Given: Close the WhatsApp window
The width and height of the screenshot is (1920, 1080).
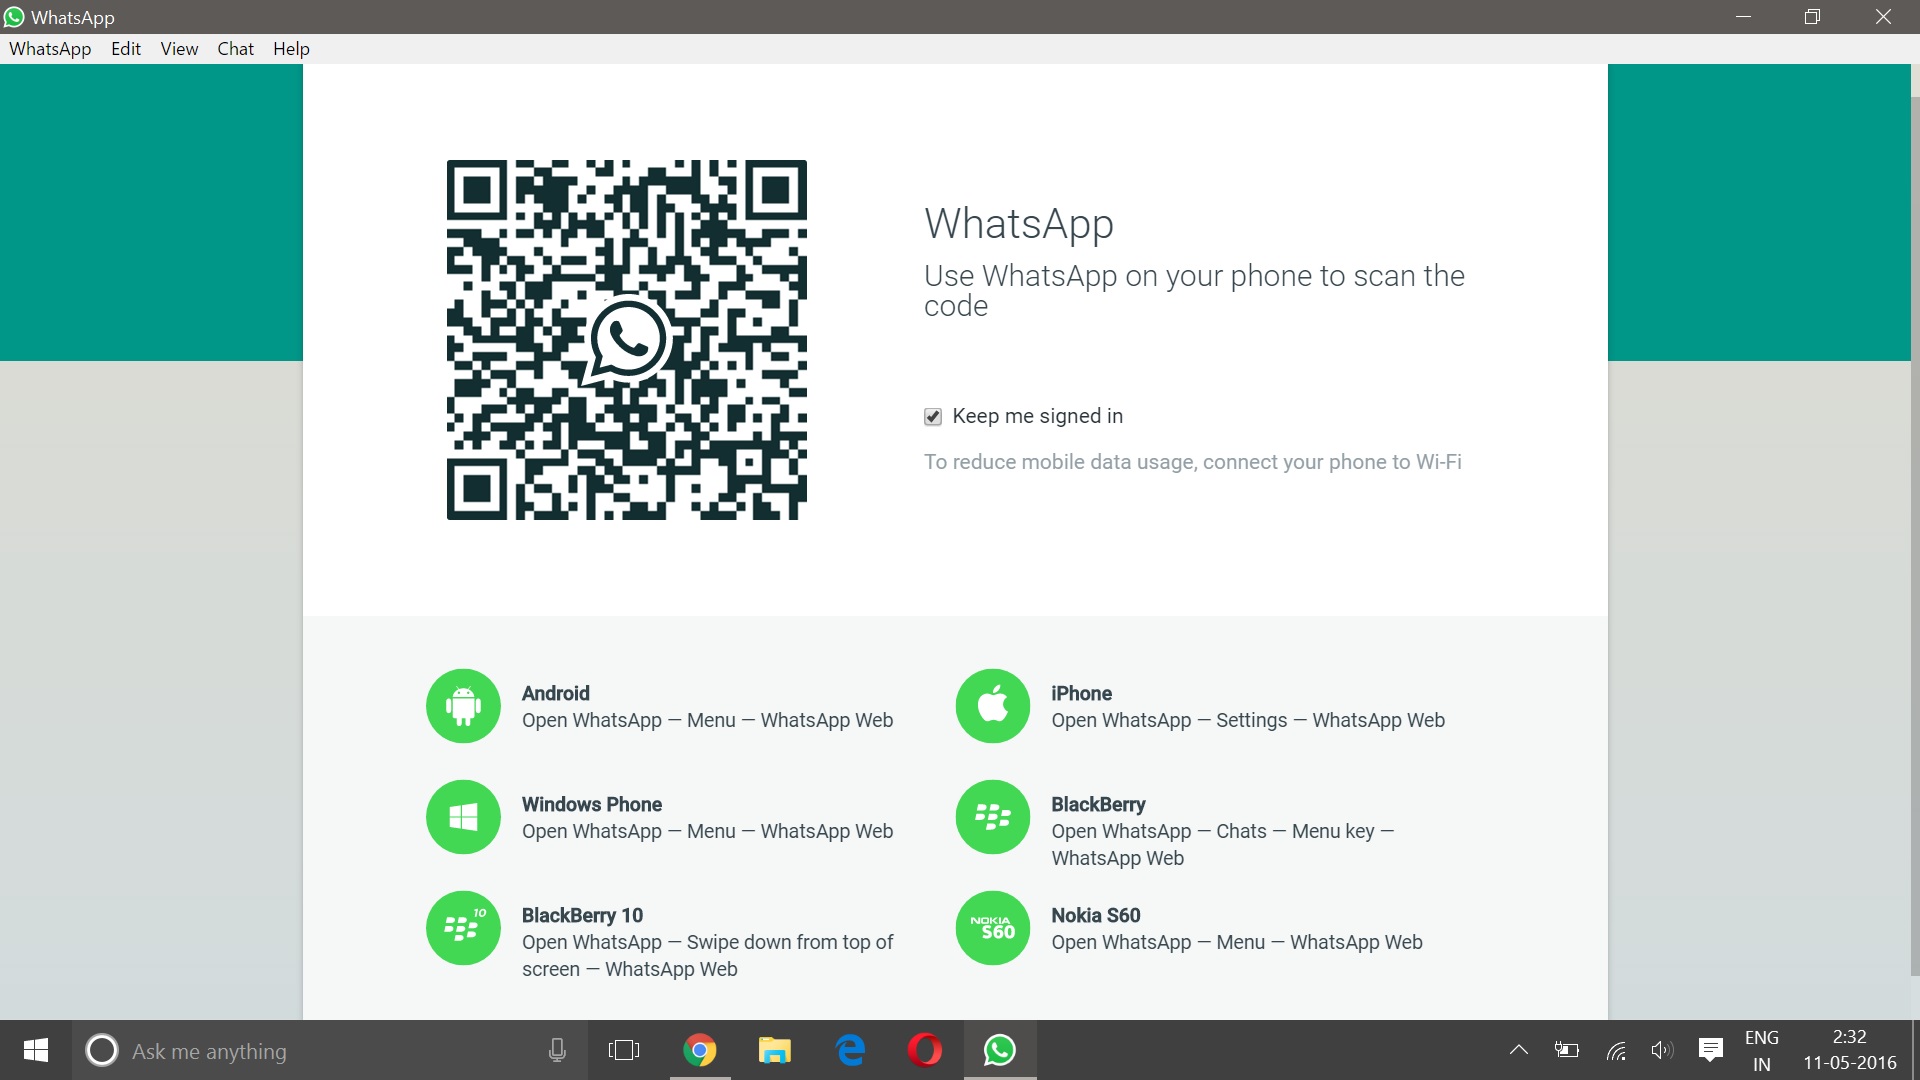Looking at the screenshot, I should [x=1883, y=17].
